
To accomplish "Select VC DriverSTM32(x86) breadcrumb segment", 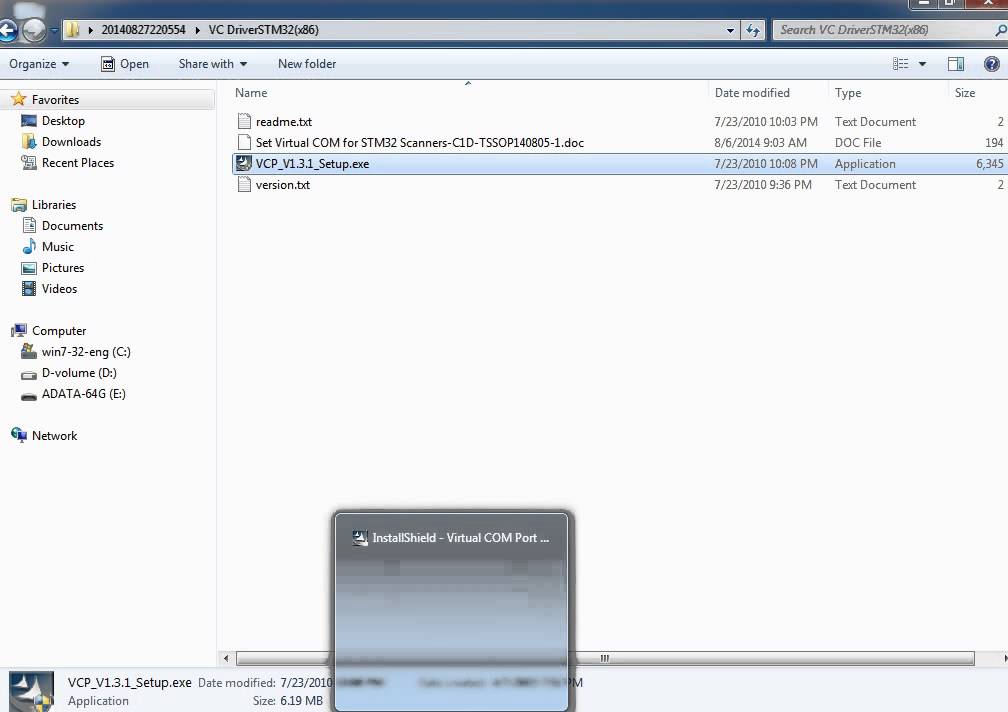I will [264, 30].
